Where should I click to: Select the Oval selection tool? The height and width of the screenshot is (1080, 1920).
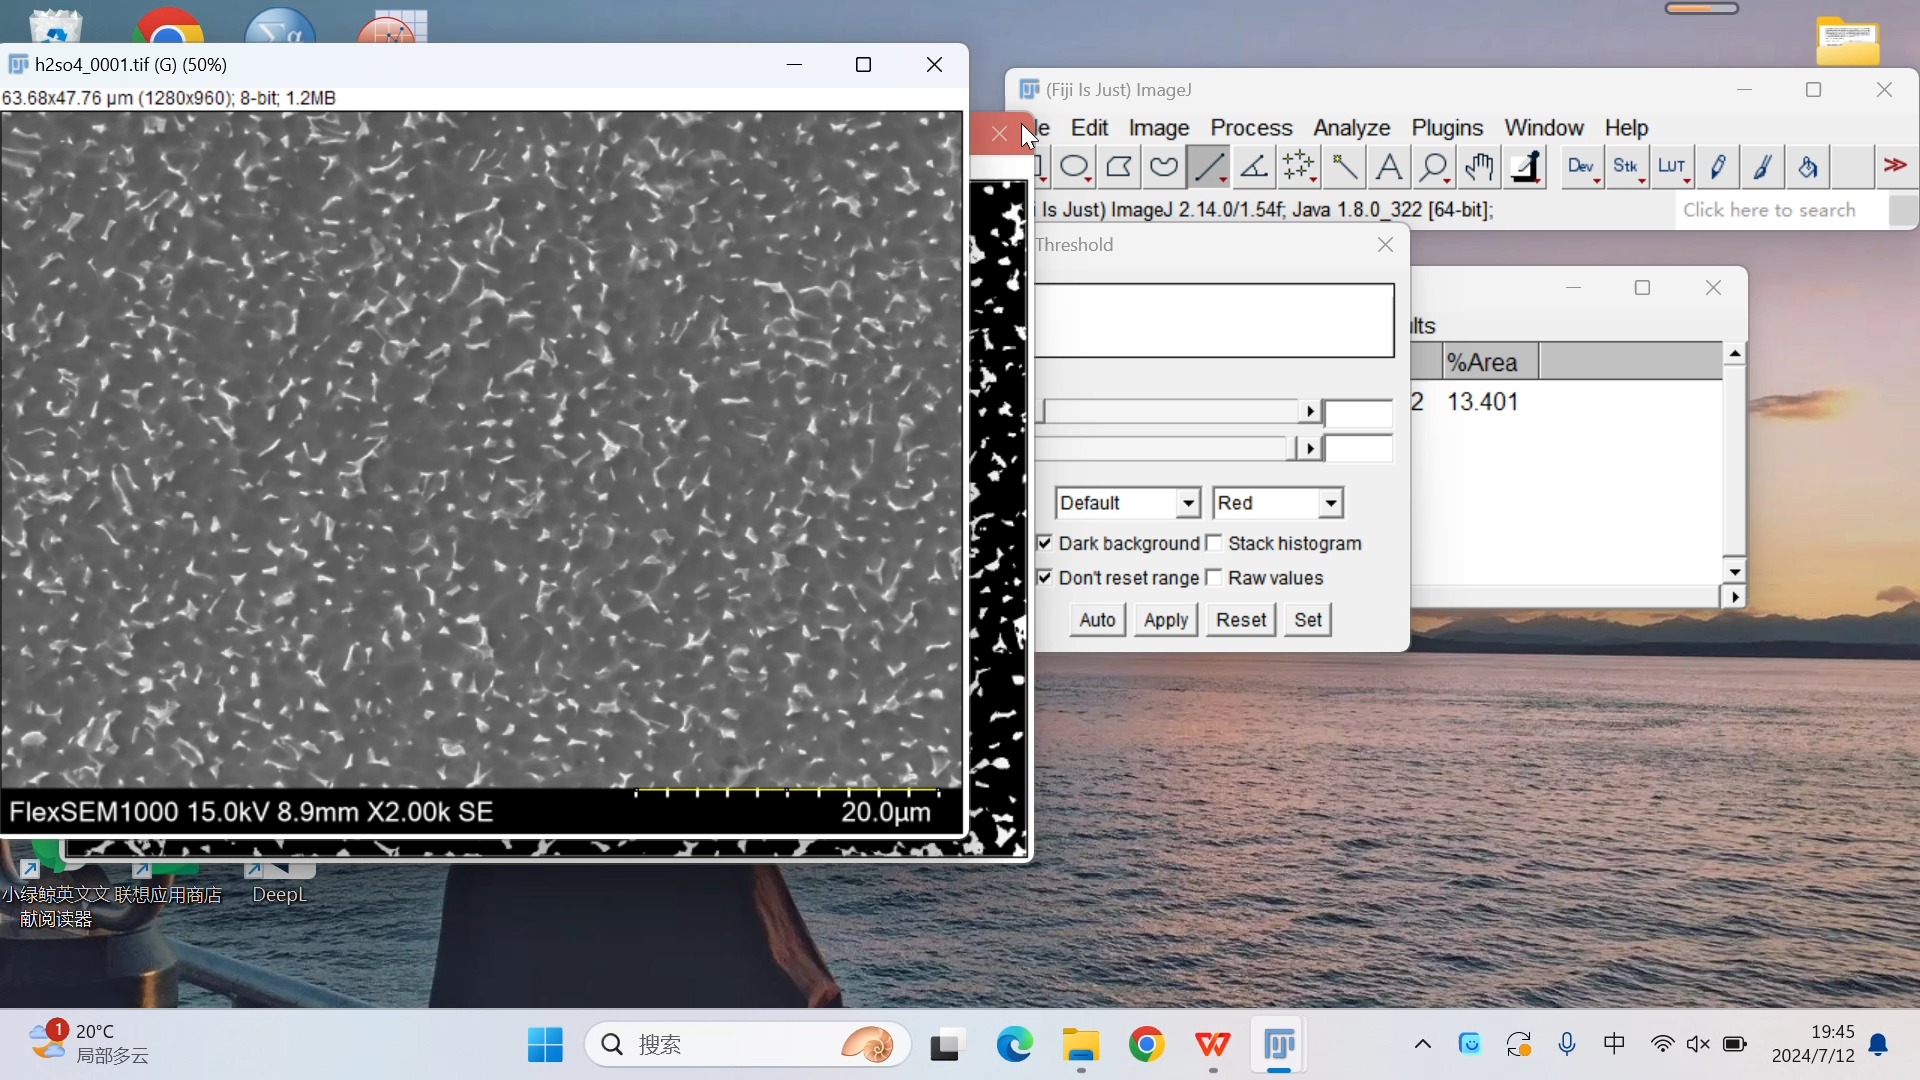coord(1075,167)
